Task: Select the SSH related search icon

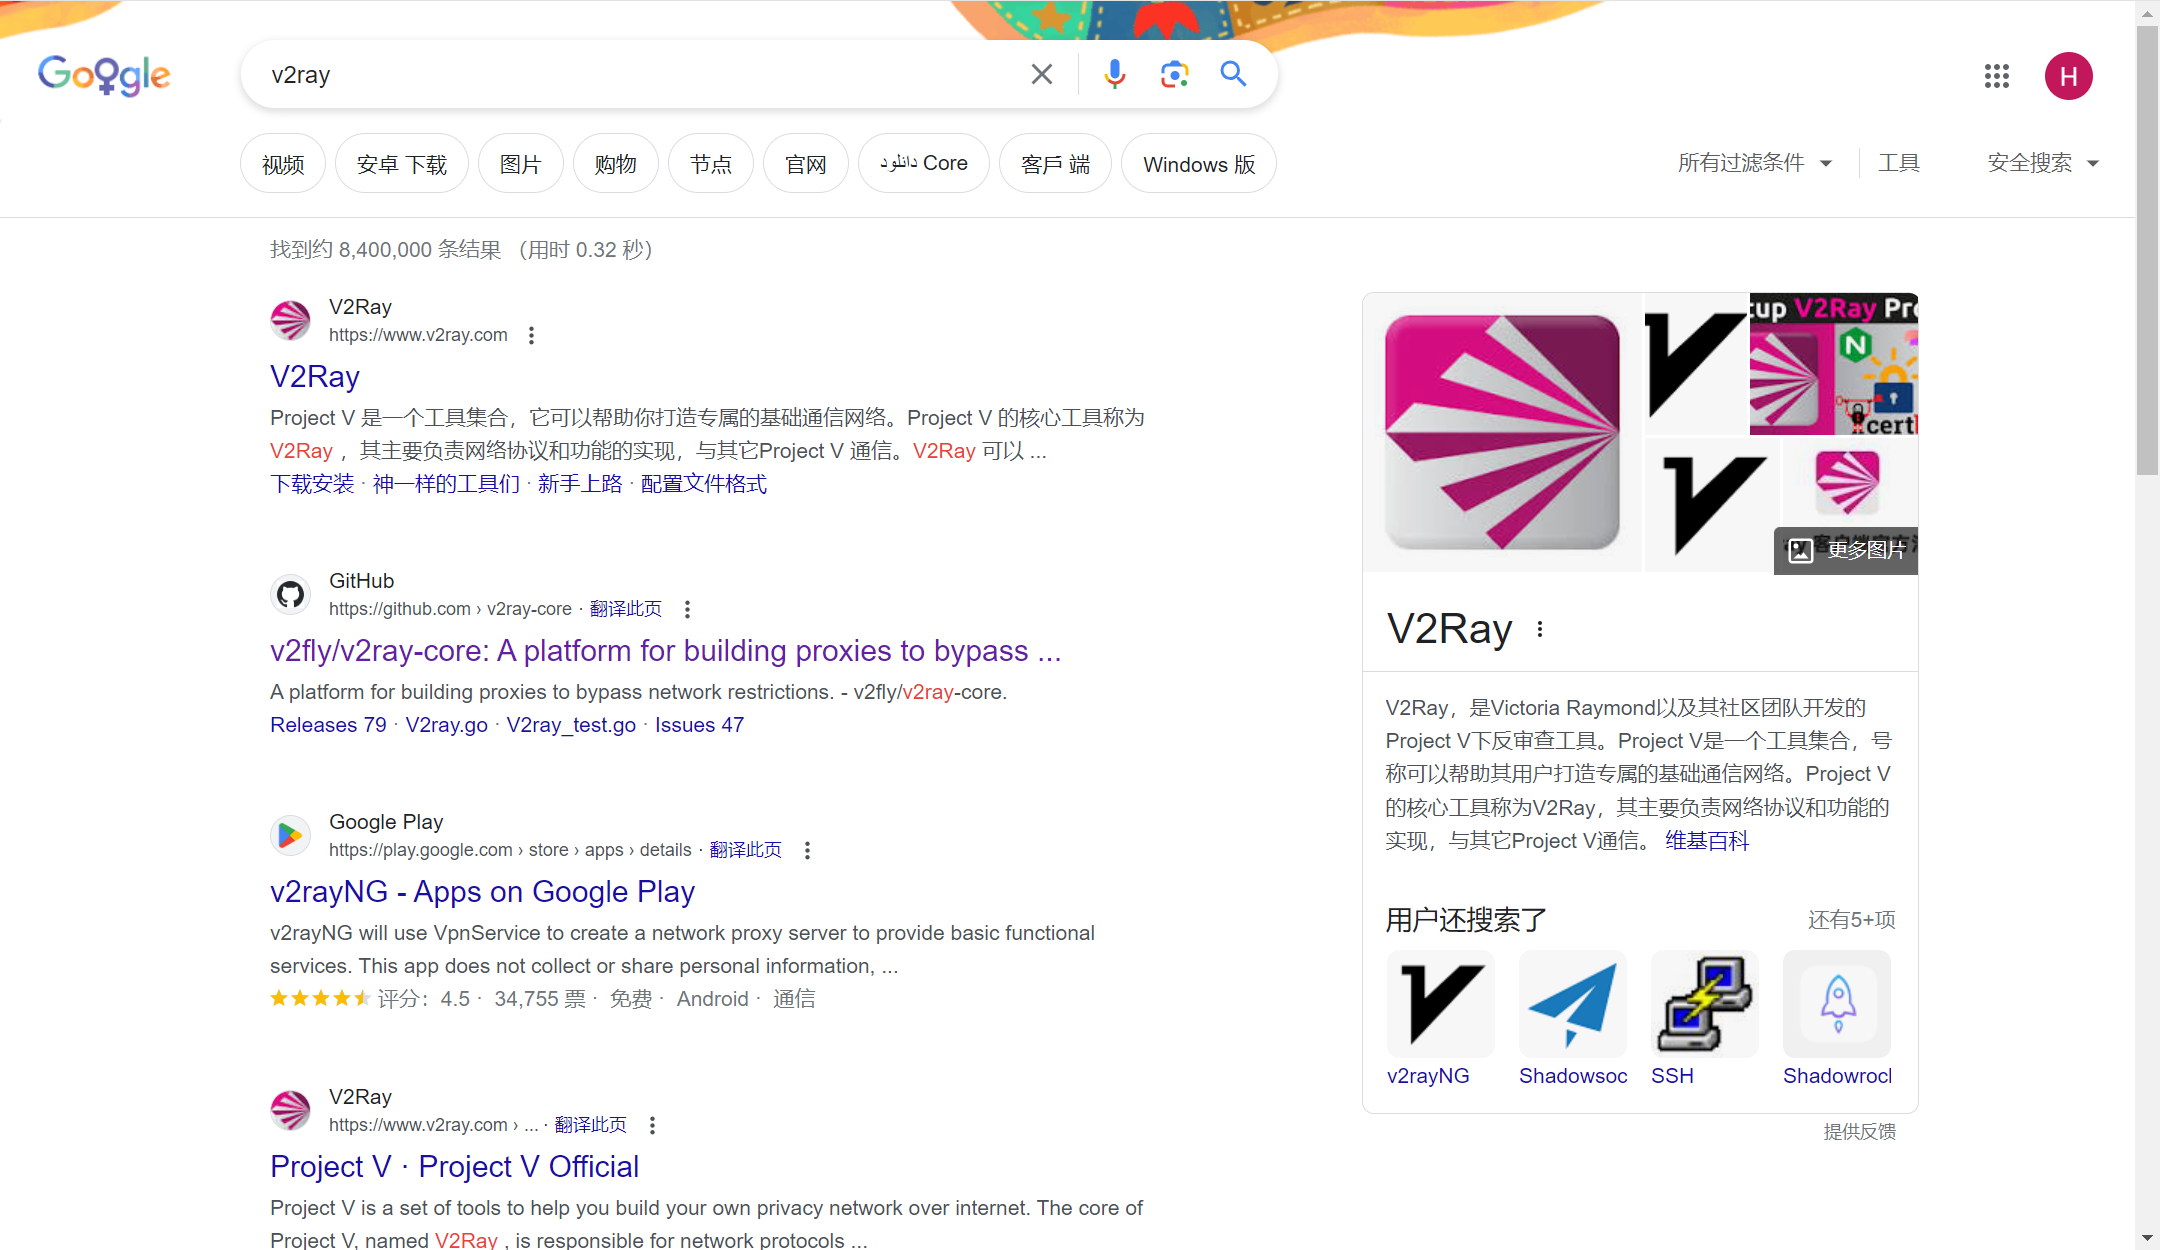Action: pyautogui.click(x=1705, y=1004)
